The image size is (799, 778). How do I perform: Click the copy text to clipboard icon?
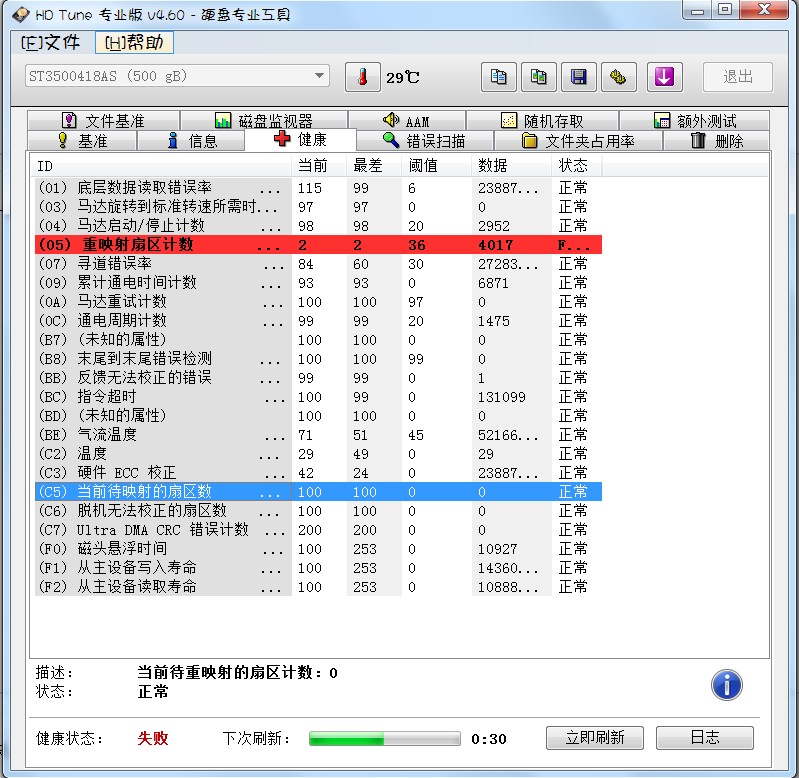click(498, 77)
